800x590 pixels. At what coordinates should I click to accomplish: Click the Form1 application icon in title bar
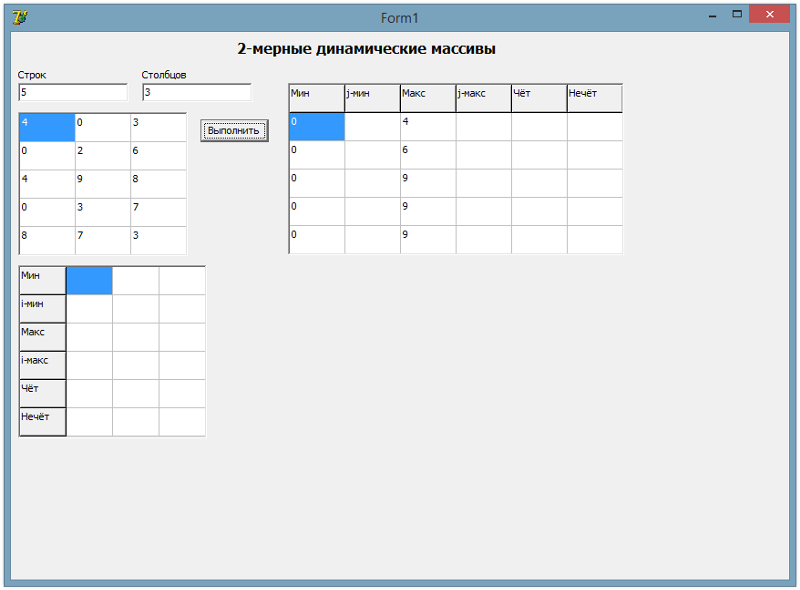coord(19,17)
